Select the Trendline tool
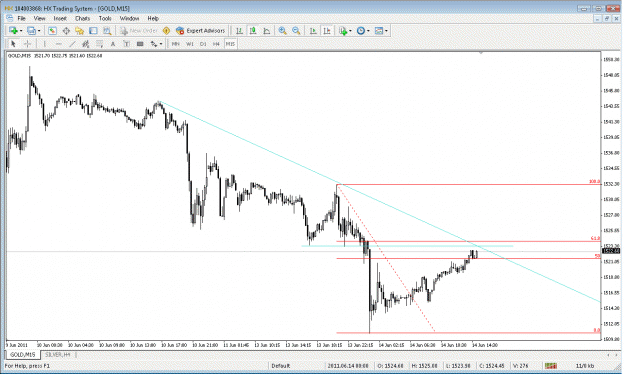Viewport: 625px width, 374px height. coord(72,44)
